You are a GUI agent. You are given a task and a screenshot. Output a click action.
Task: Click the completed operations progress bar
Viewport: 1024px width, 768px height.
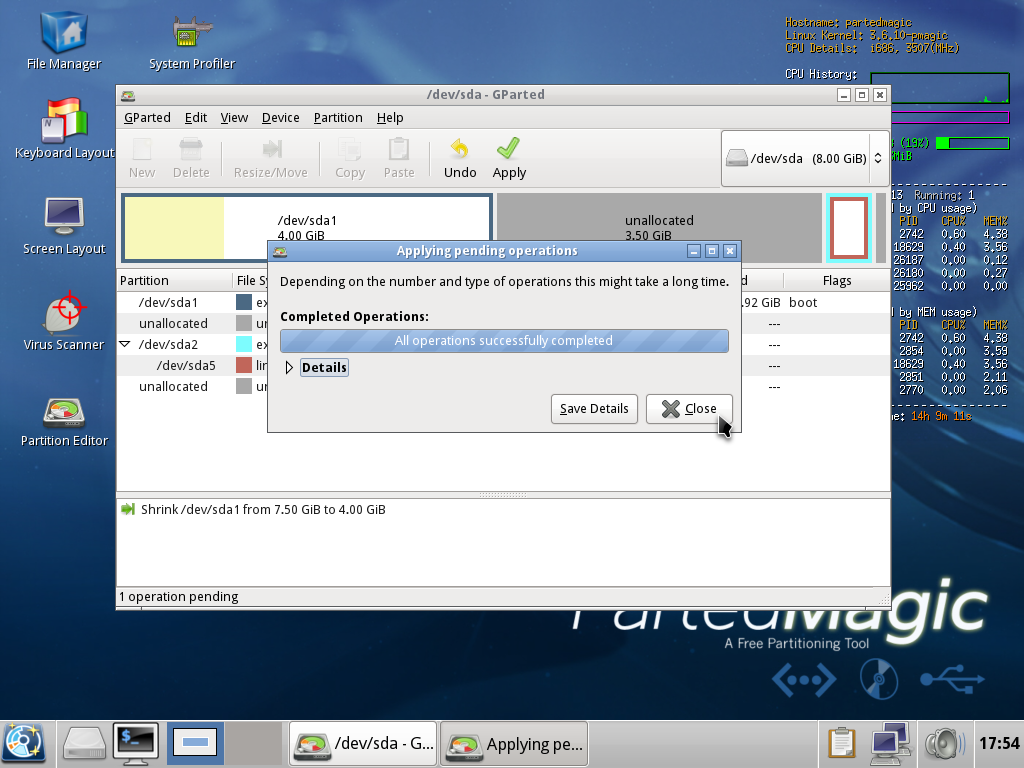(x=504, y=341)
